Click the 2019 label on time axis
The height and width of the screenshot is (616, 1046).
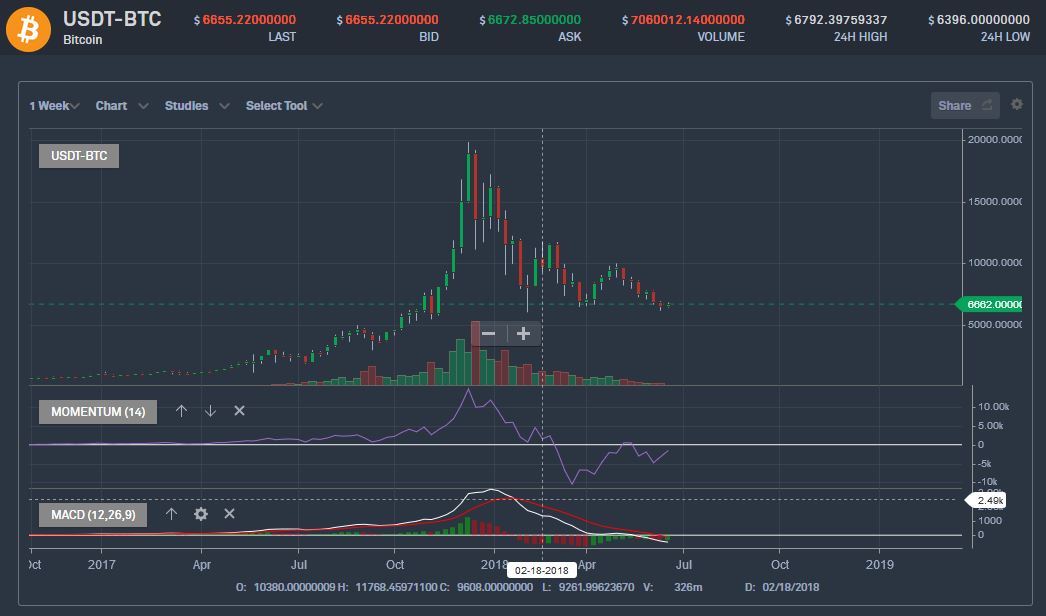tap(879, 565)
